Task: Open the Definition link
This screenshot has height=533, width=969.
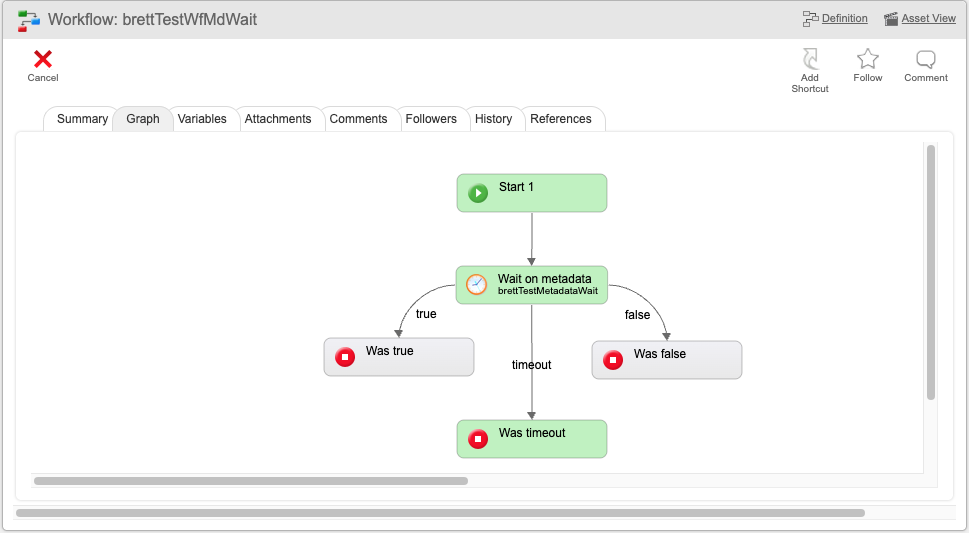Action: coord(844,19)
